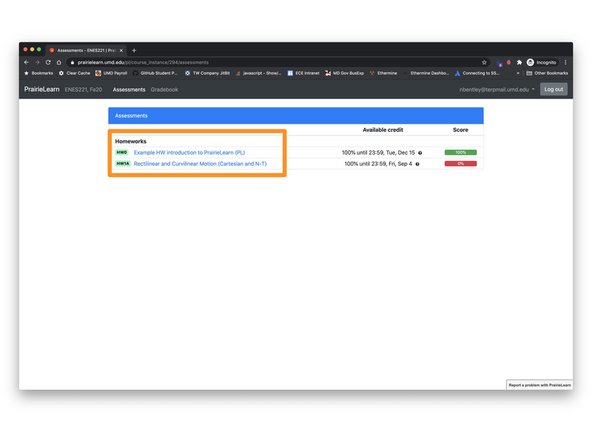The height and width of the screenshot is (444, 592).
Task: Click '100% until 23:59, Tue, Dec 15' text
Action: pyautogui.click(x=378, y=153)
